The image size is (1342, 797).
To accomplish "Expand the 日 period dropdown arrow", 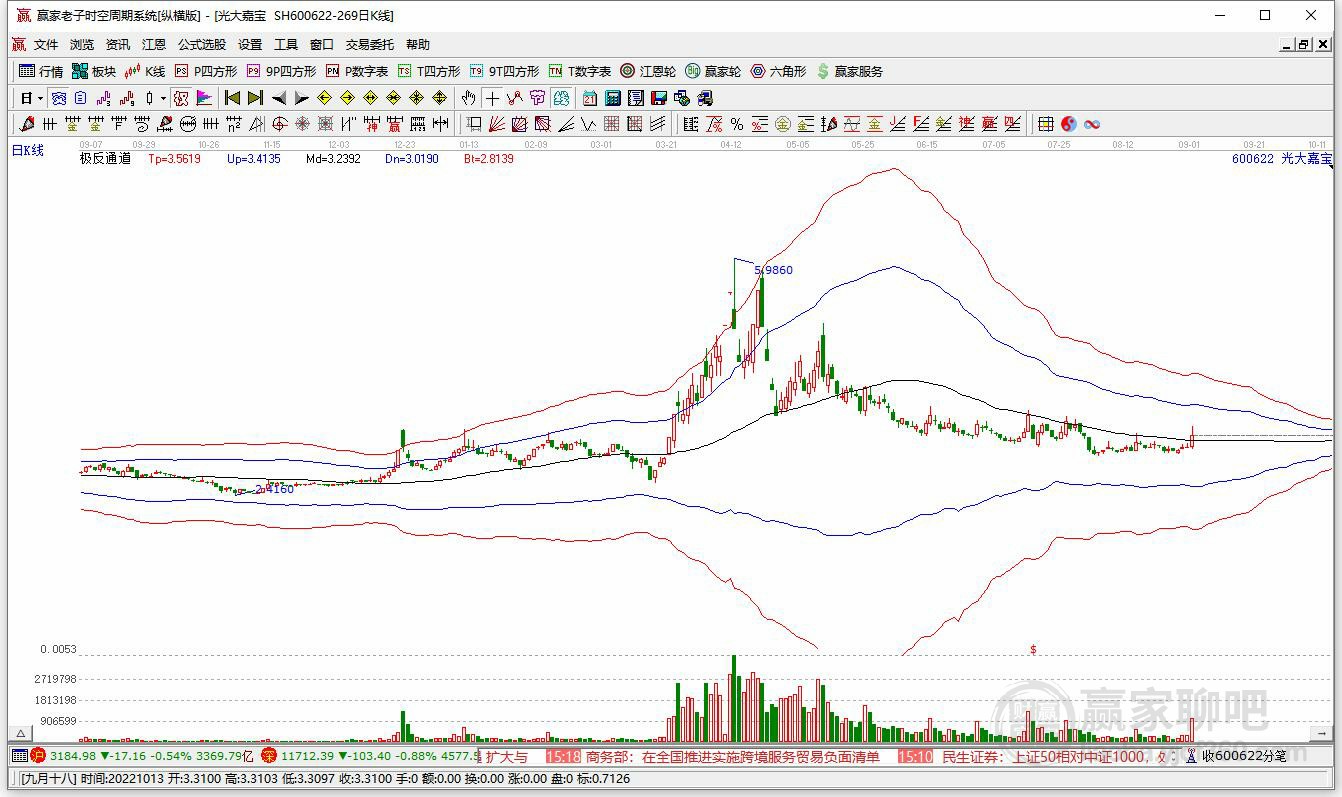I will 40,98.
